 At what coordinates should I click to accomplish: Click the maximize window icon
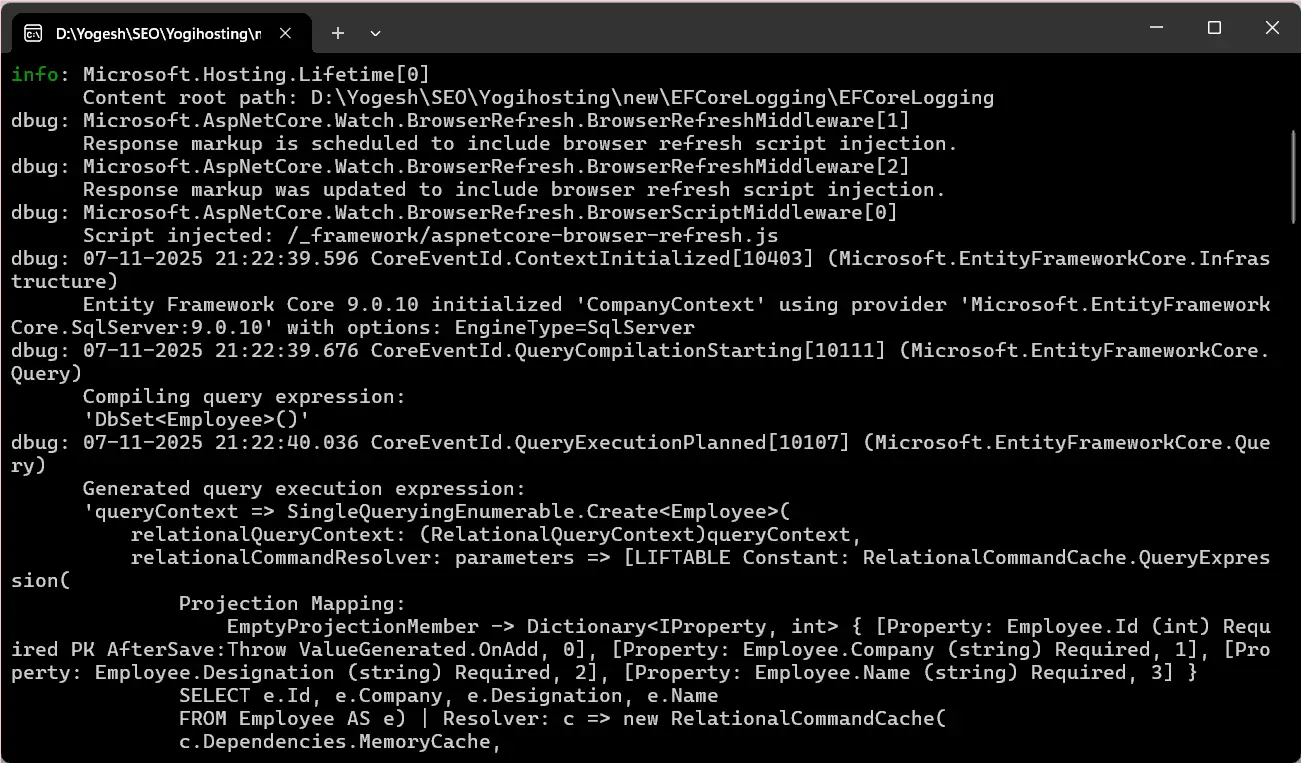pos(1213,28)
